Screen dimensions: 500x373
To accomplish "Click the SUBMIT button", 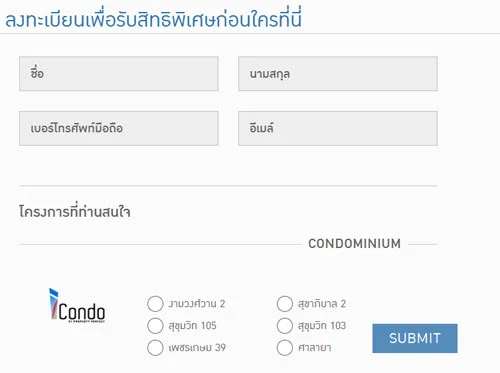I will tap(415, 338).
